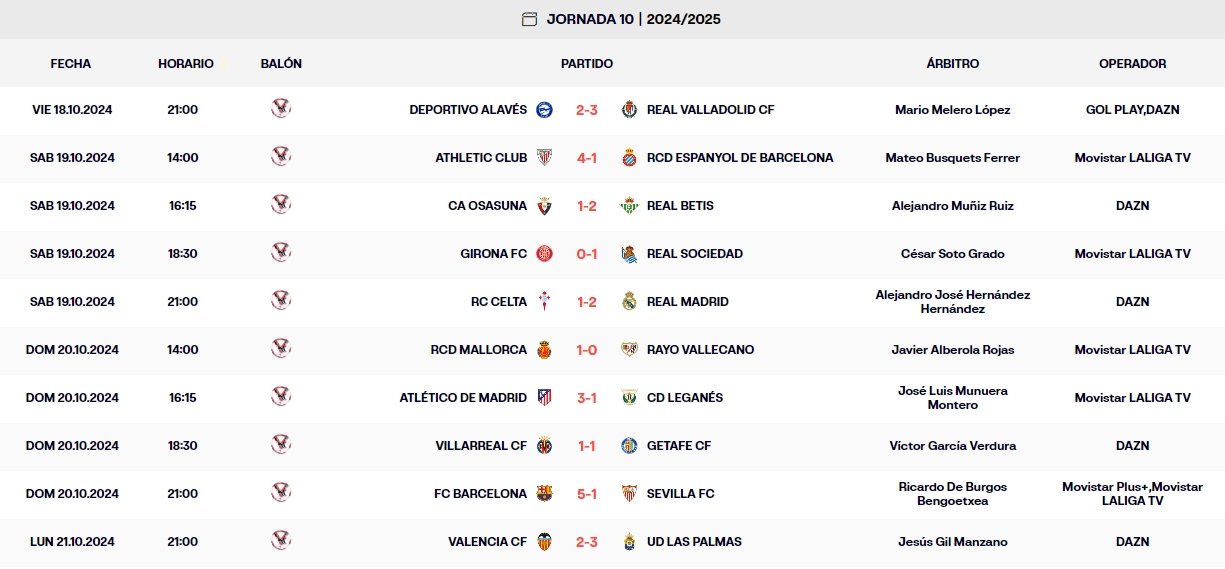
Task: Click the Valencia CF club crest
Action: click(x=544, y=542)
